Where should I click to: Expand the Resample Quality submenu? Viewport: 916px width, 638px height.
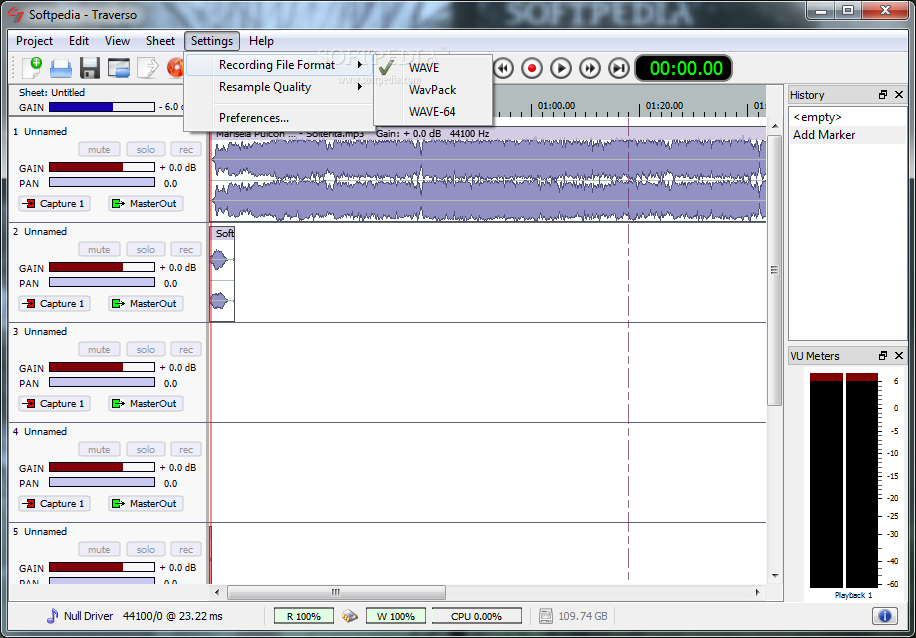tap(279, 87)
